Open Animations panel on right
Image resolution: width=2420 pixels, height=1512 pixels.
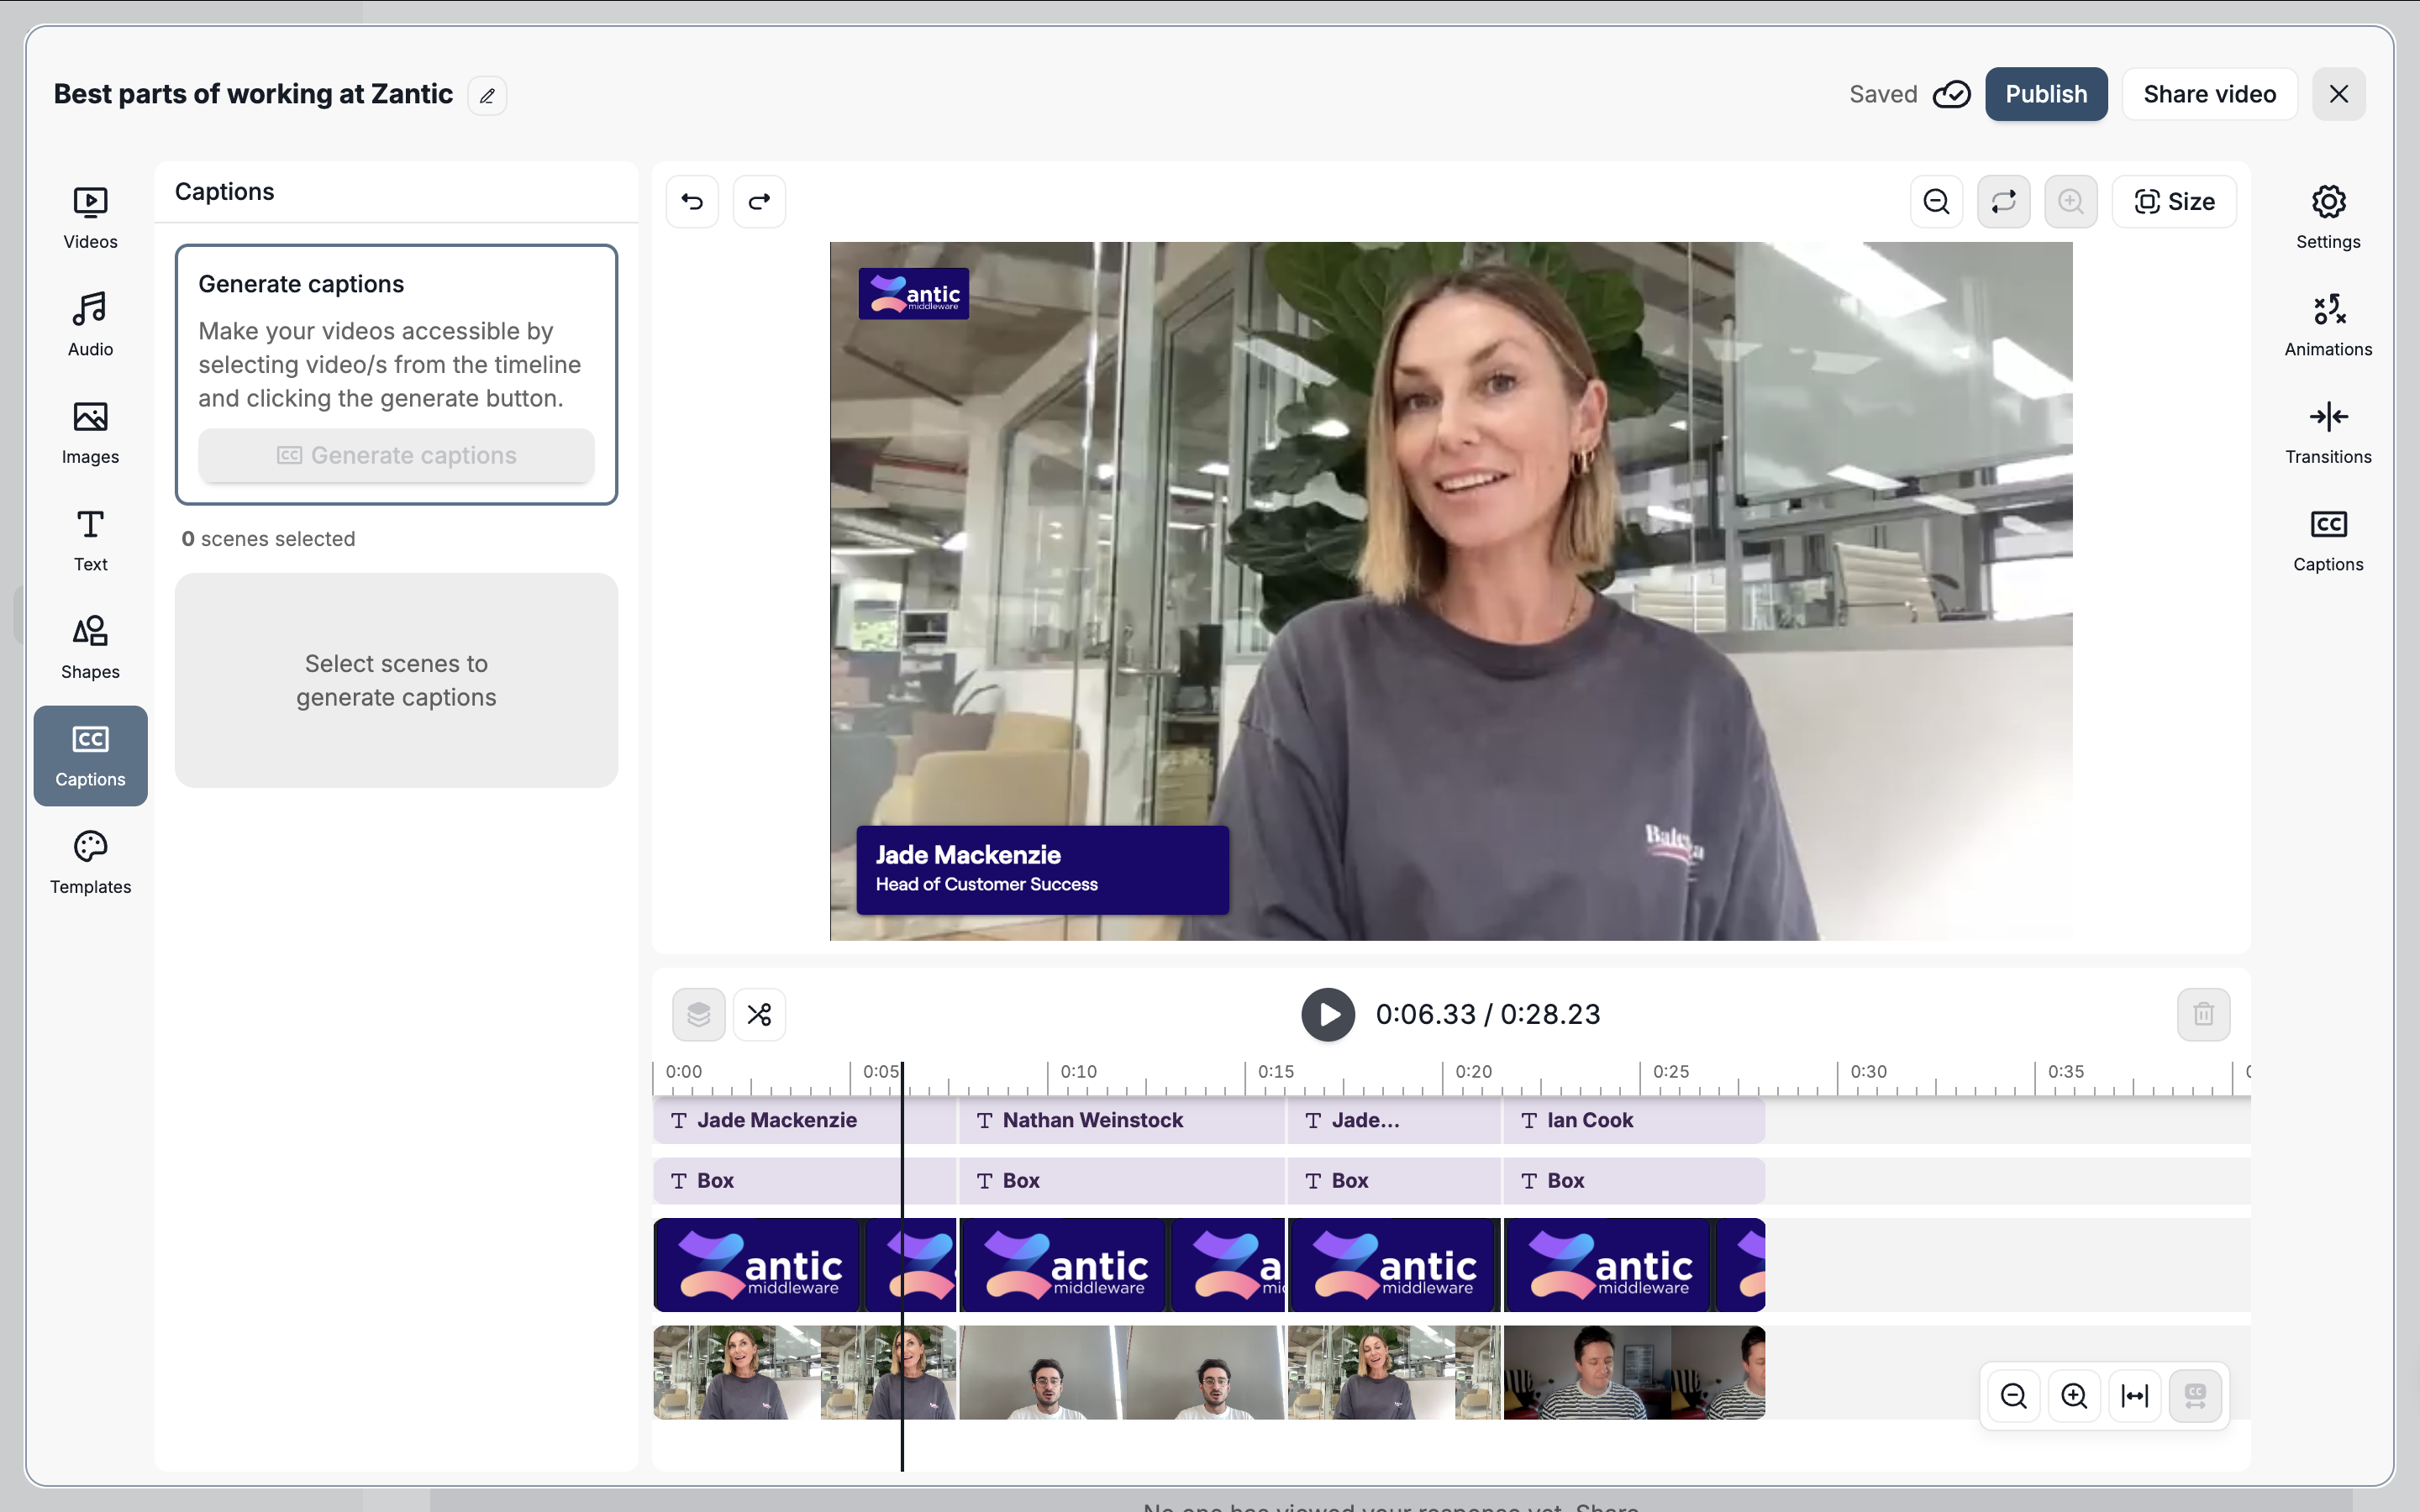(x=2327, y=324)
